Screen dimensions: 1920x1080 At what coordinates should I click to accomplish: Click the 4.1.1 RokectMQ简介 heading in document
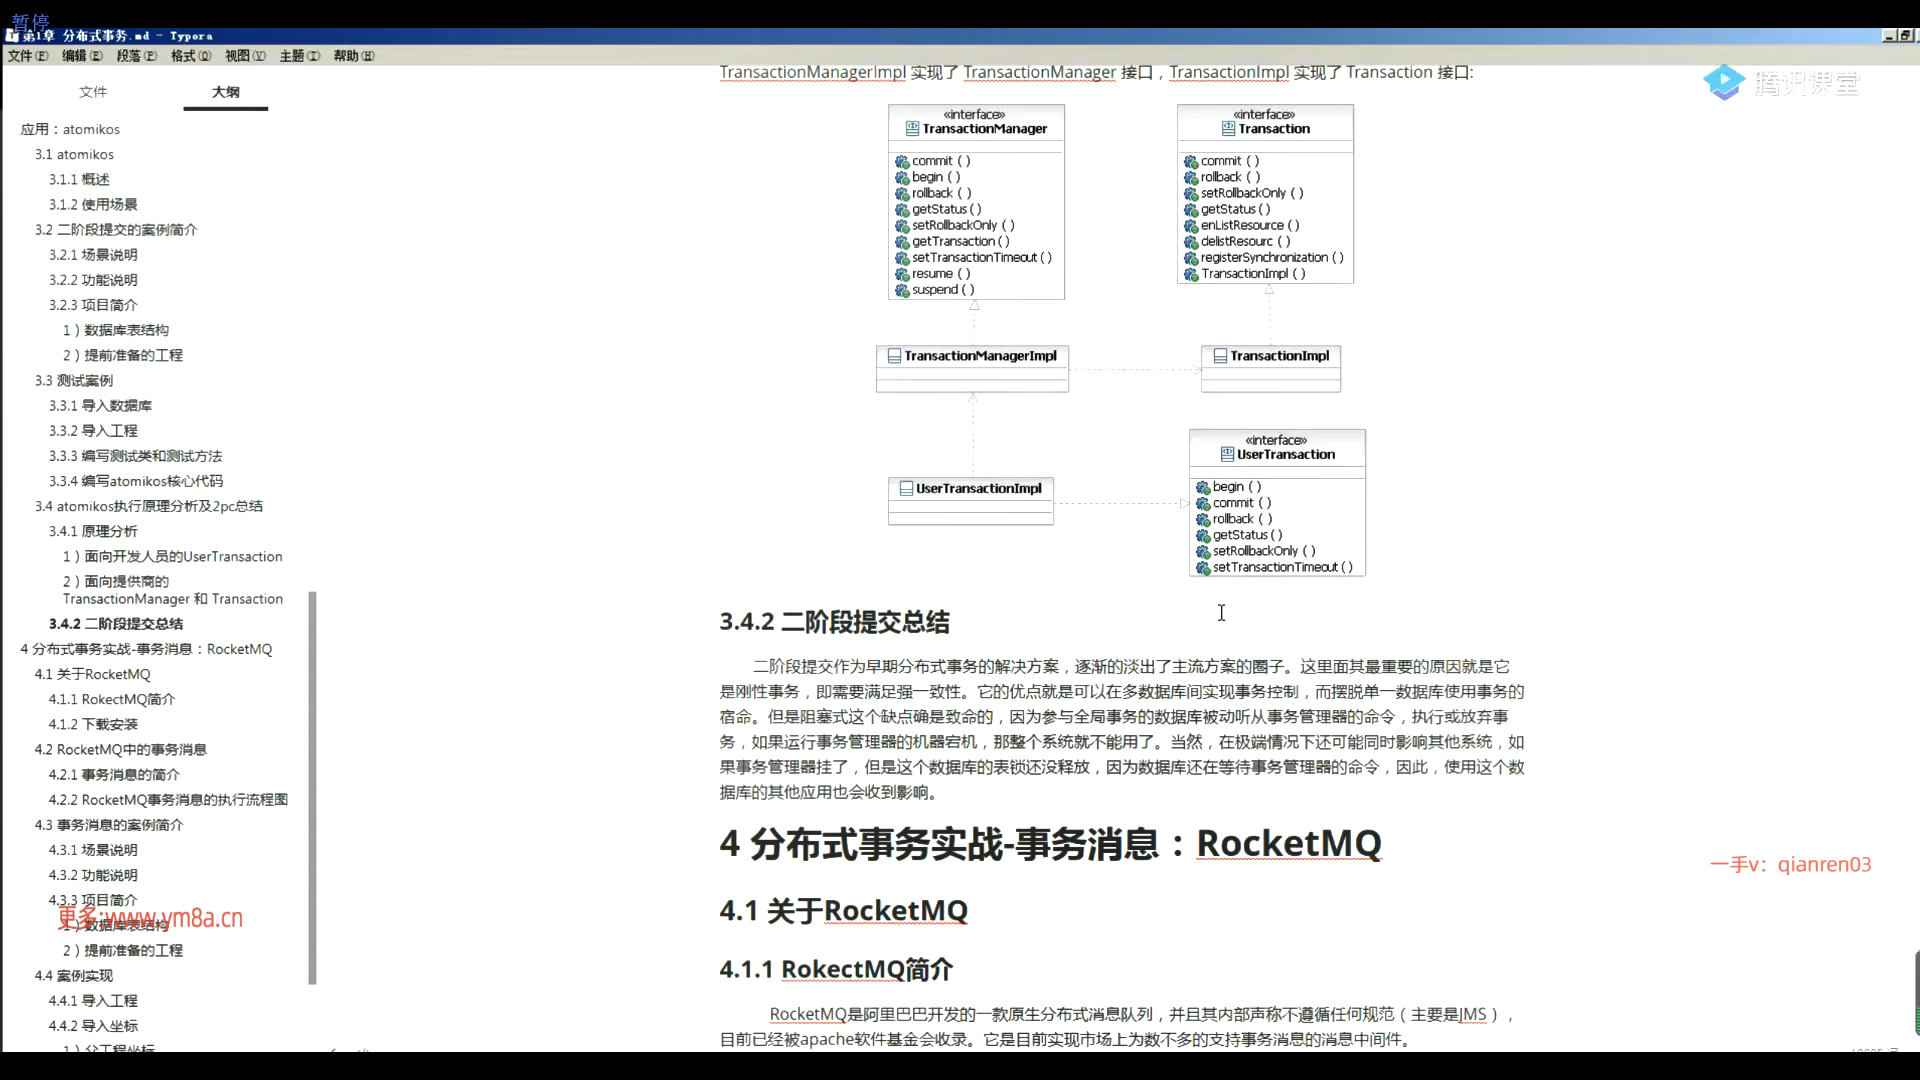[836, 969]
